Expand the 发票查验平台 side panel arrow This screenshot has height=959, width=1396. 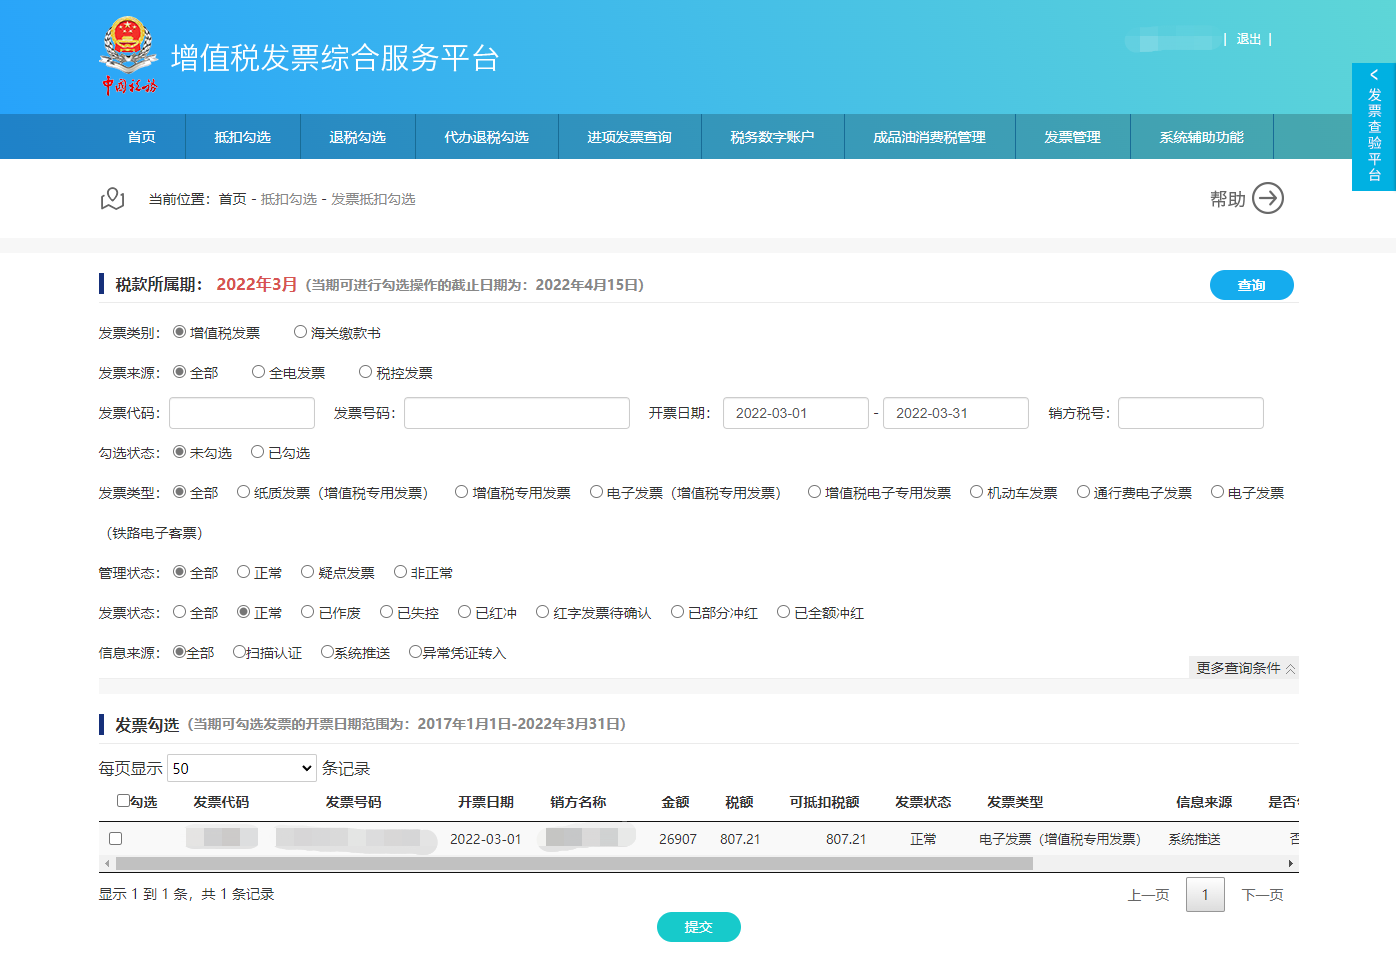pos(1374,75)
